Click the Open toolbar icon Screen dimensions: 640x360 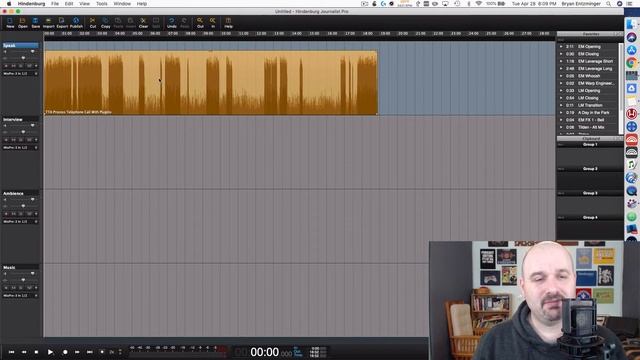click(x=22, y=23)
